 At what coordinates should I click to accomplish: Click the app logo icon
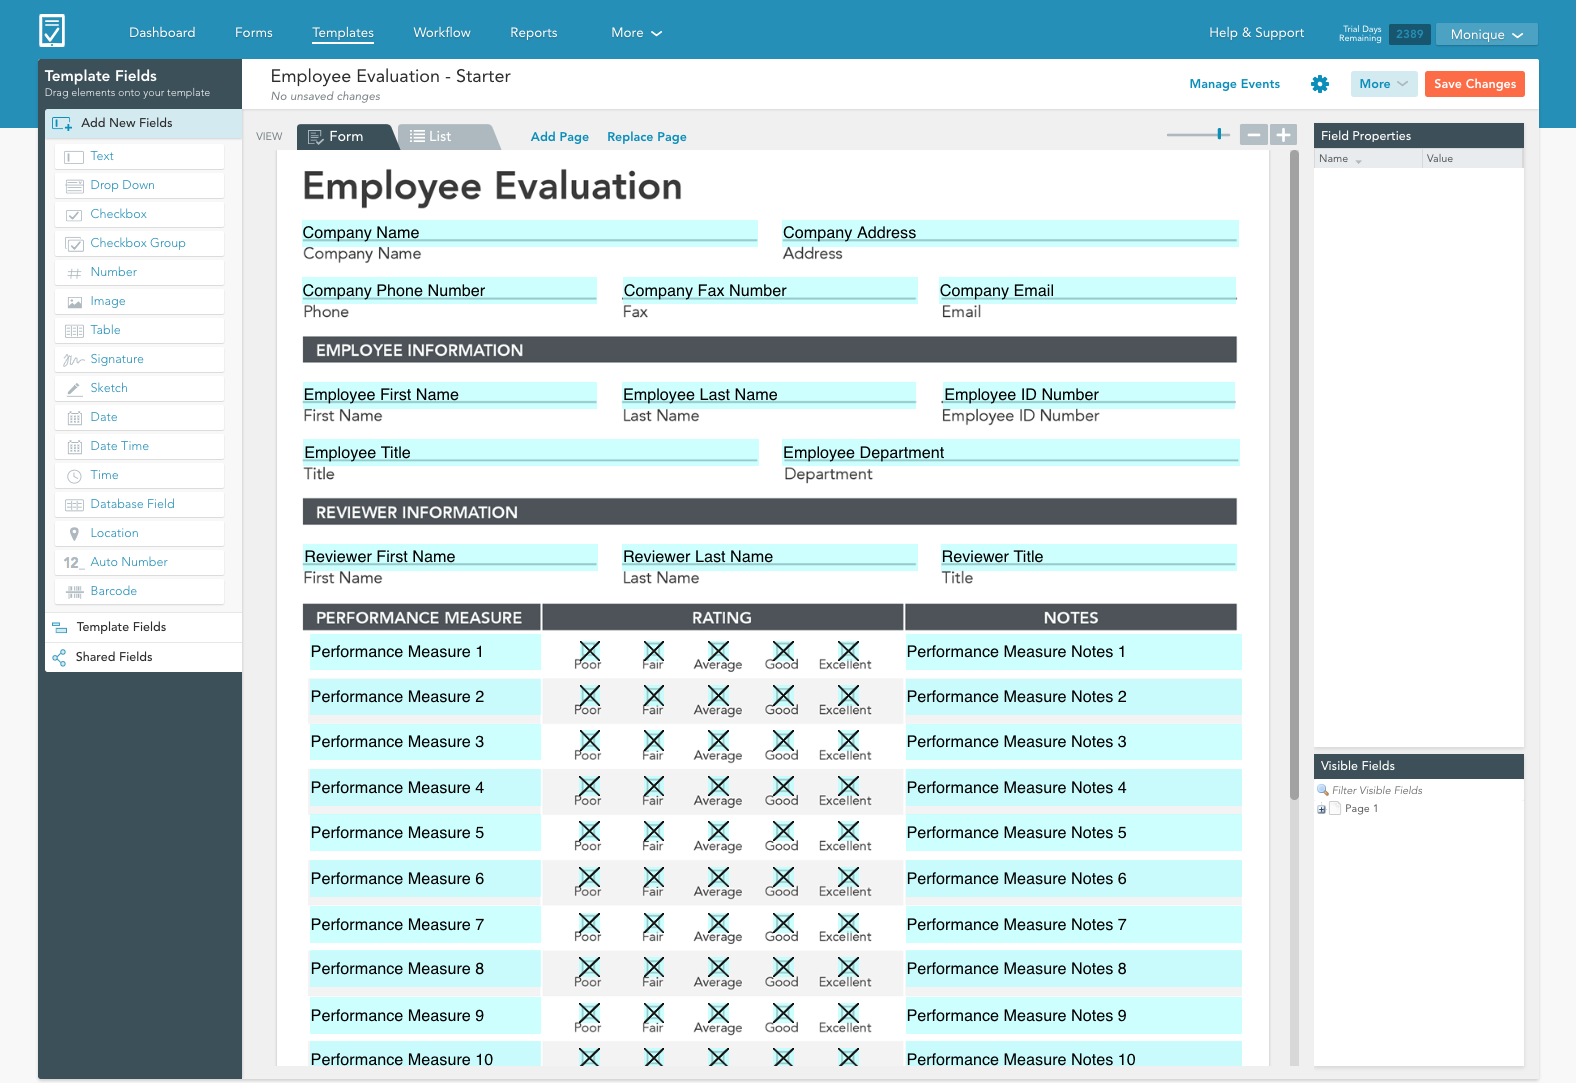click(x=52, y=30)
